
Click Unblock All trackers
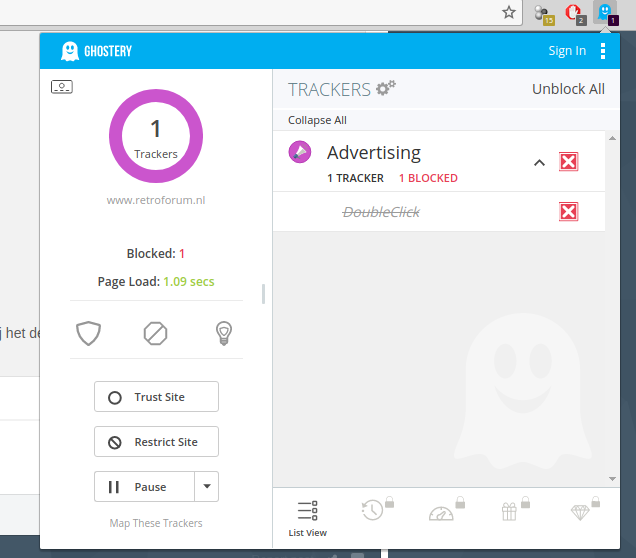(x=568, y=89)
